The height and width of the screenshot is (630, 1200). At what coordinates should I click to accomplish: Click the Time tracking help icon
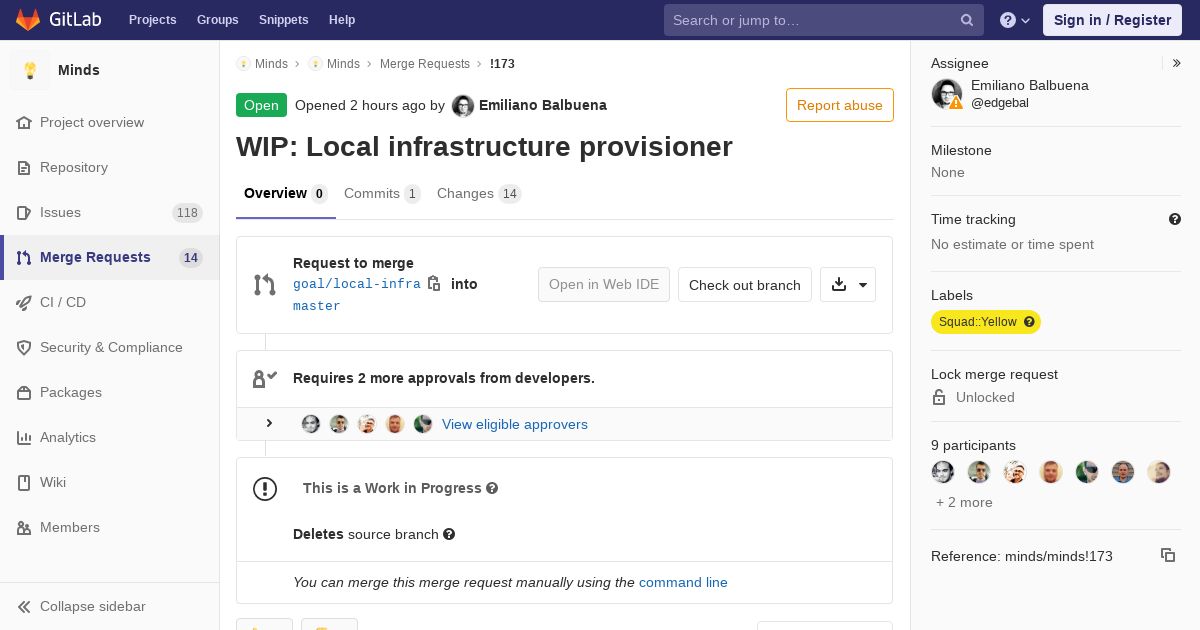click(1175, 219)
